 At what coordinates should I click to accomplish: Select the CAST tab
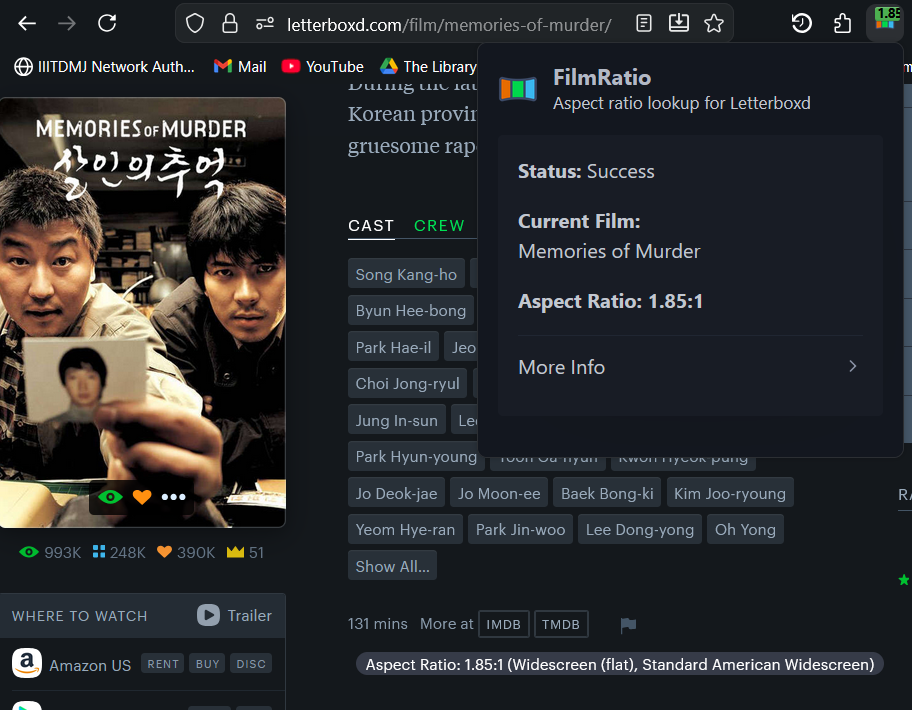(x=371, y=225)
